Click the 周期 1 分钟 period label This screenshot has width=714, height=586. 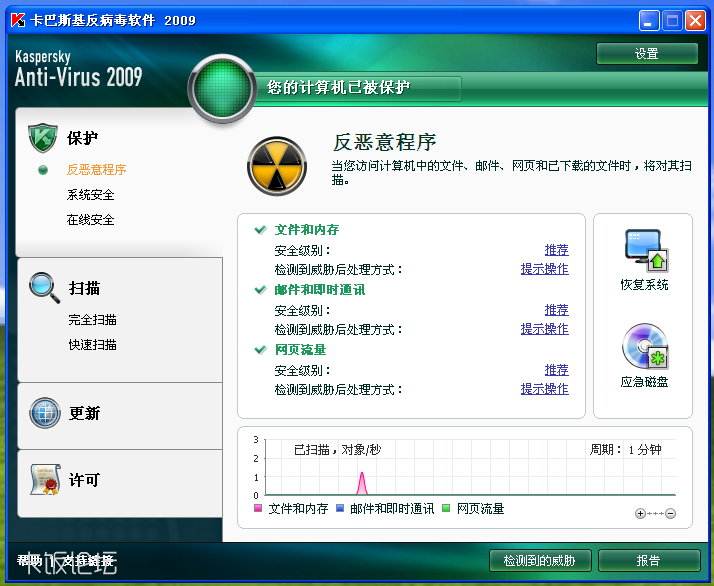(625, 450)
